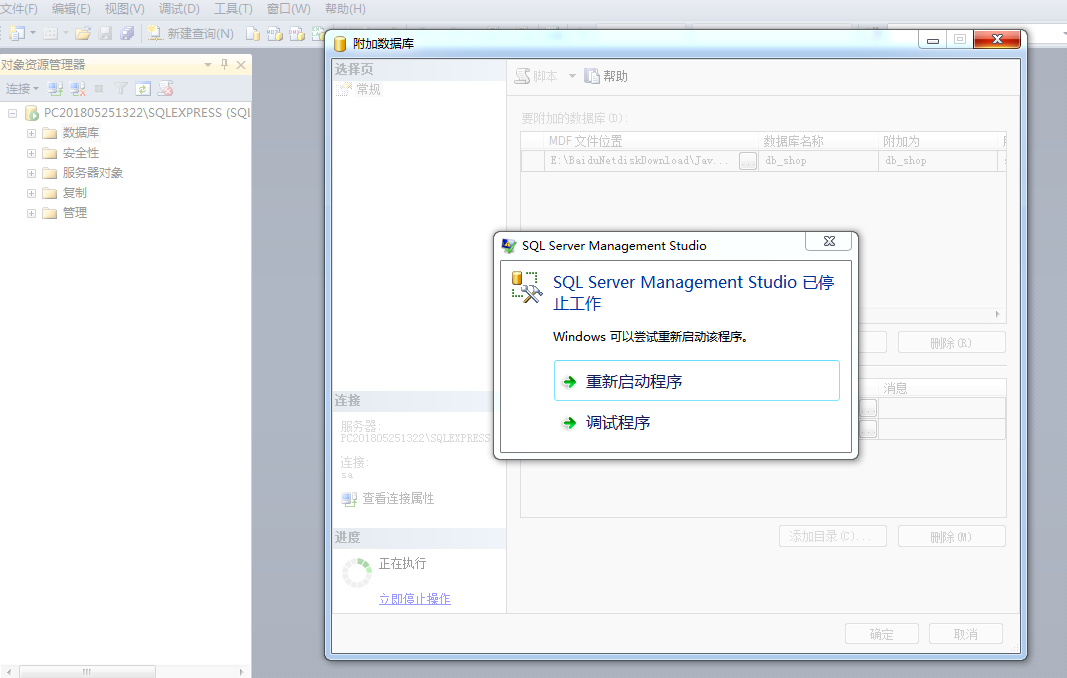Click the 复制 folder icon
The width and height of the screenshot is (1067, 678).
point(49,193)
